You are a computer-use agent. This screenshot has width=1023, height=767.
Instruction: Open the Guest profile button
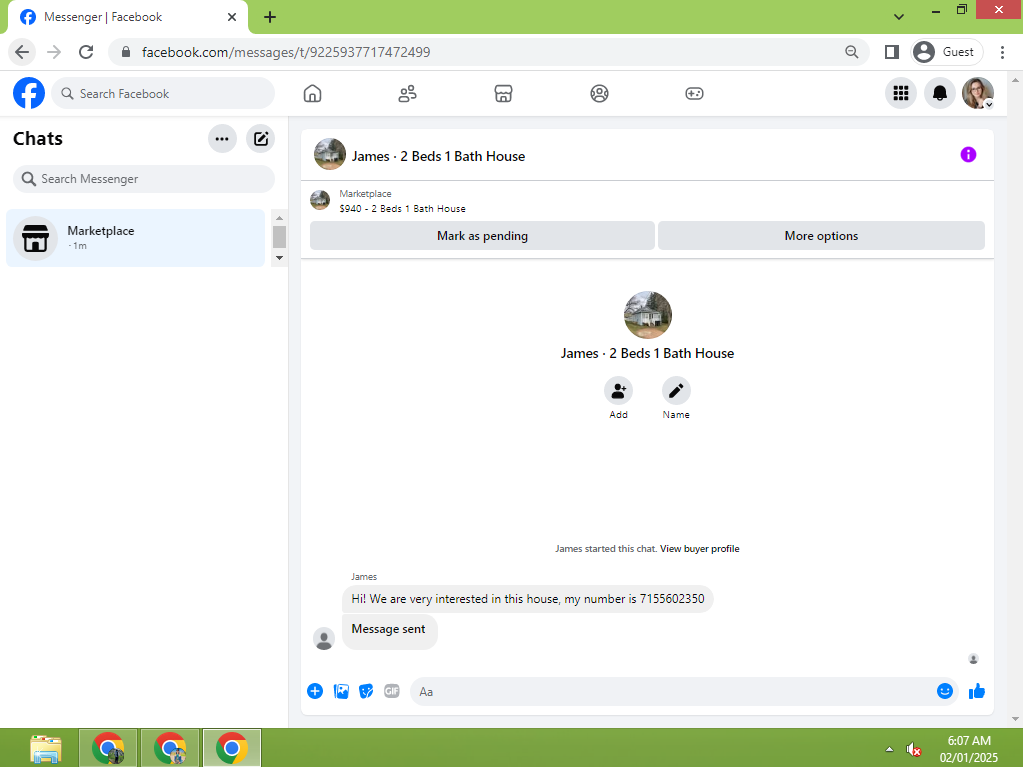point(947,52)
